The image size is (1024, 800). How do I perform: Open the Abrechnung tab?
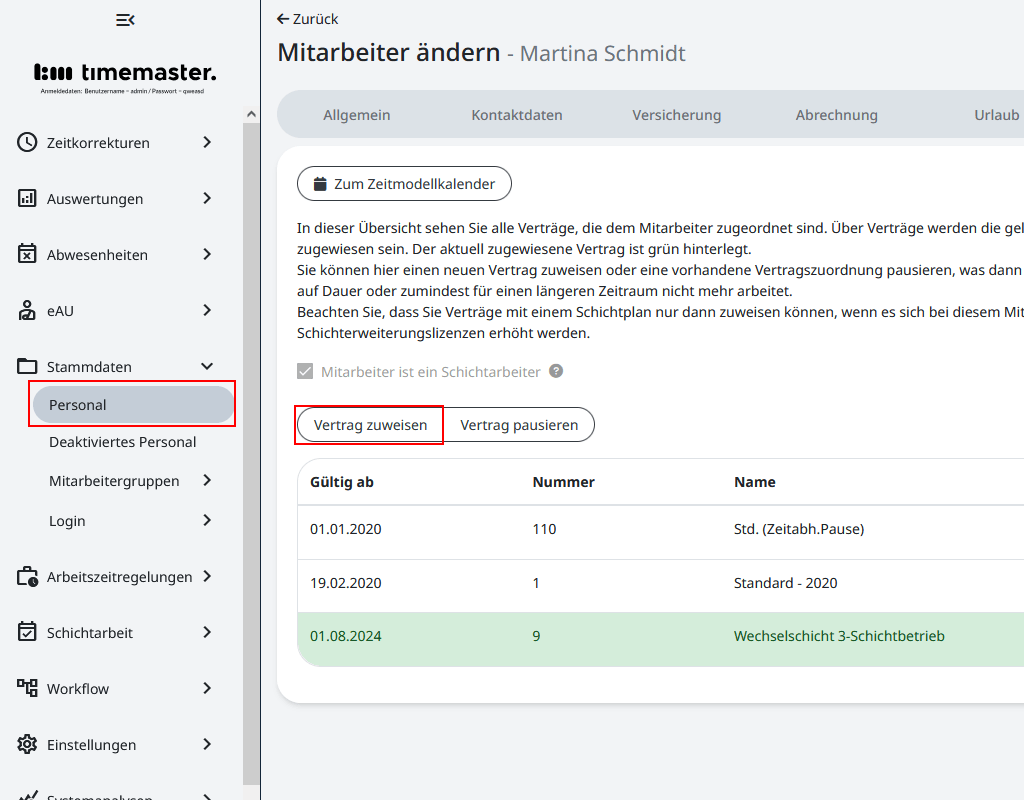836,114
